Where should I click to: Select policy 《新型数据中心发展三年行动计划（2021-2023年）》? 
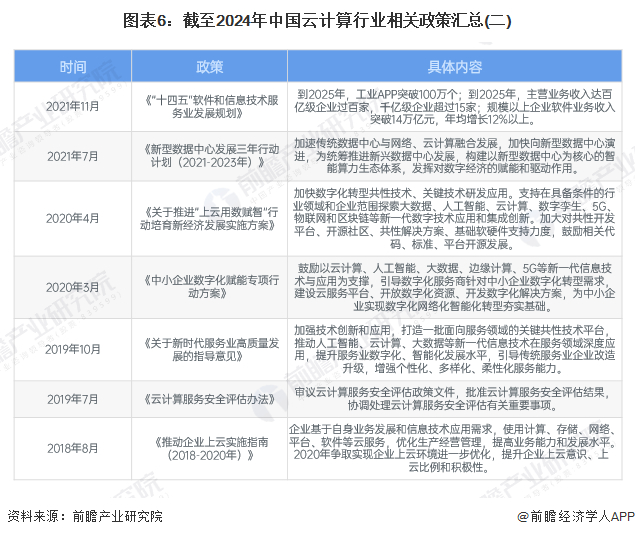211,156
